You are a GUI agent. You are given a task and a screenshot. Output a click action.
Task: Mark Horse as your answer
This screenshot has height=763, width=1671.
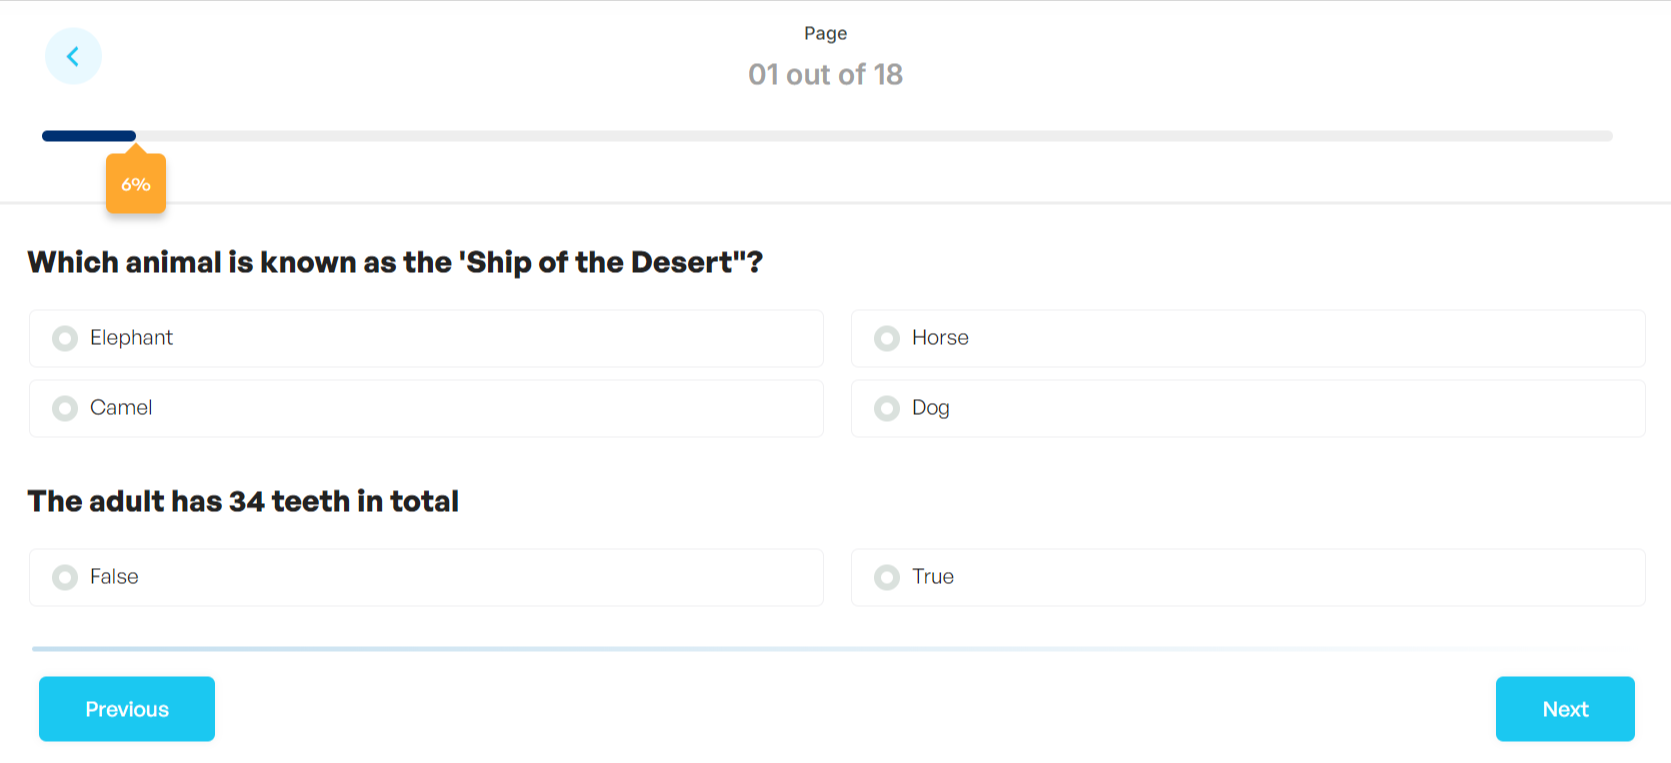[886, 338]
